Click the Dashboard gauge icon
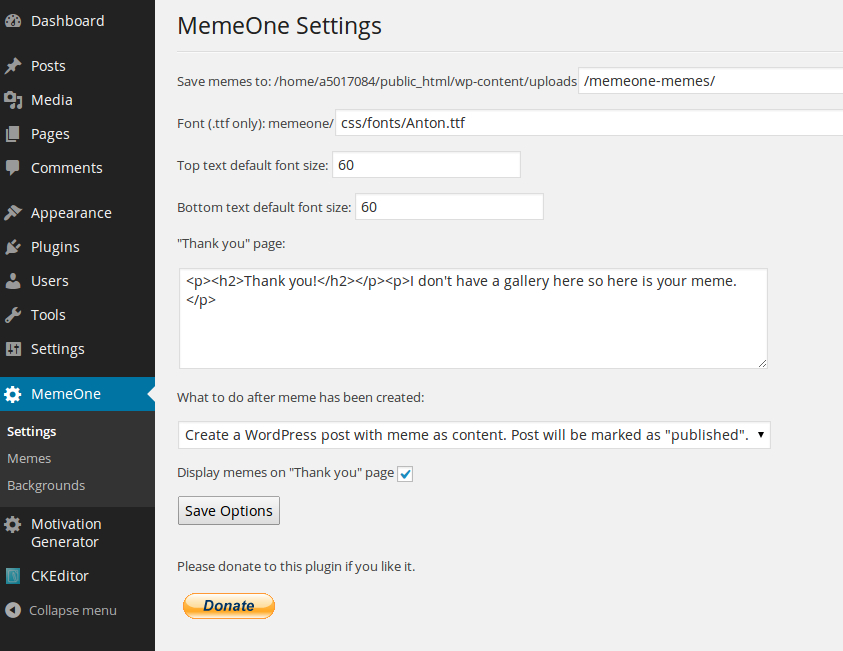The image size is (843, 651). point(13,21)
